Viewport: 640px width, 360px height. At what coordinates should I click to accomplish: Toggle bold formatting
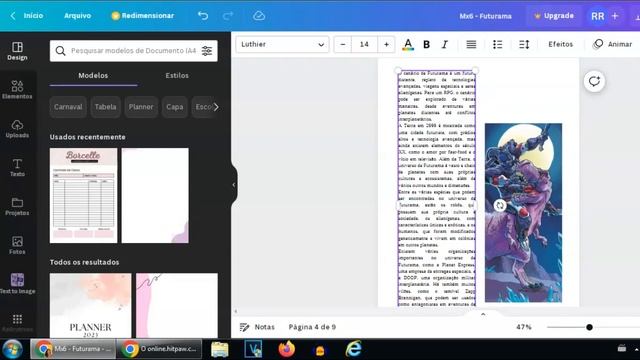[x=427, y=44]
